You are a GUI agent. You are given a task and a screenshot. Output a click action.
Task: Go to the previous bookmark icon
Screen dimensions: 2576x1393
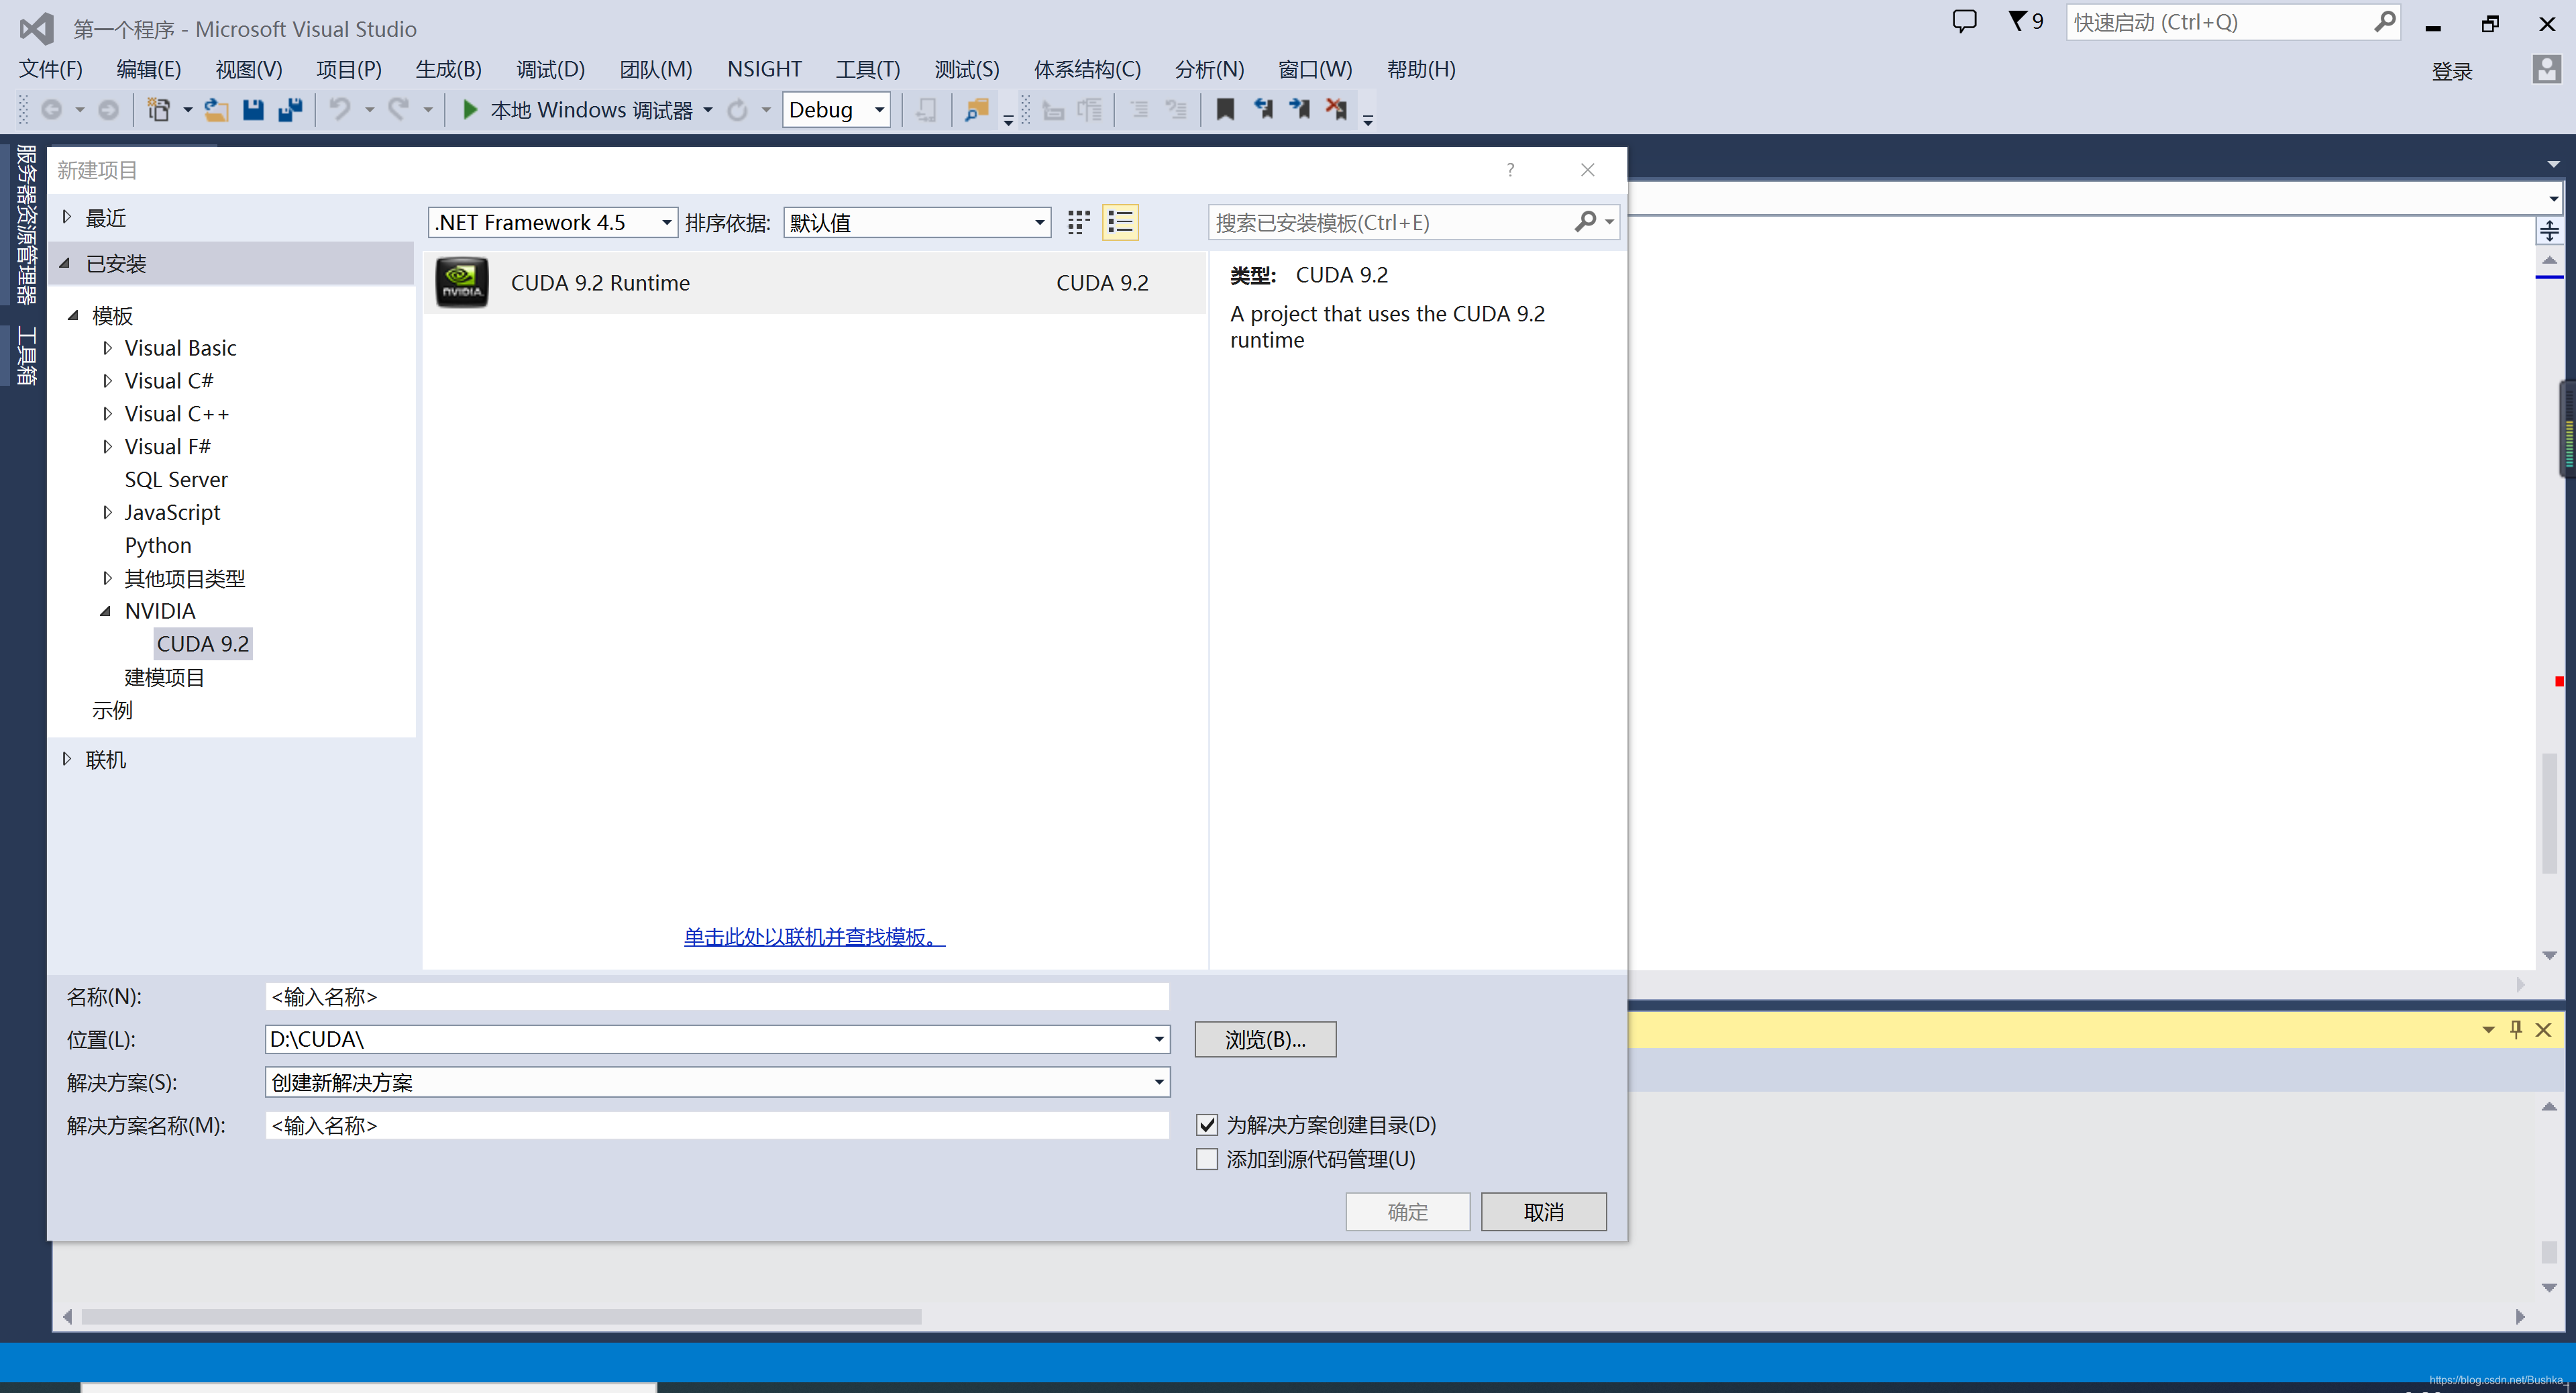click(x=1263, y=109)
